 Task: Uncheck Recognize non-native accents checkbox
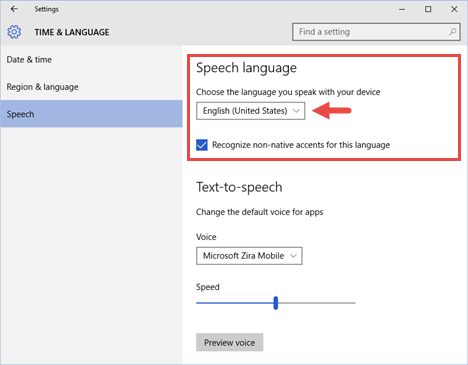[x=202, y=145]
